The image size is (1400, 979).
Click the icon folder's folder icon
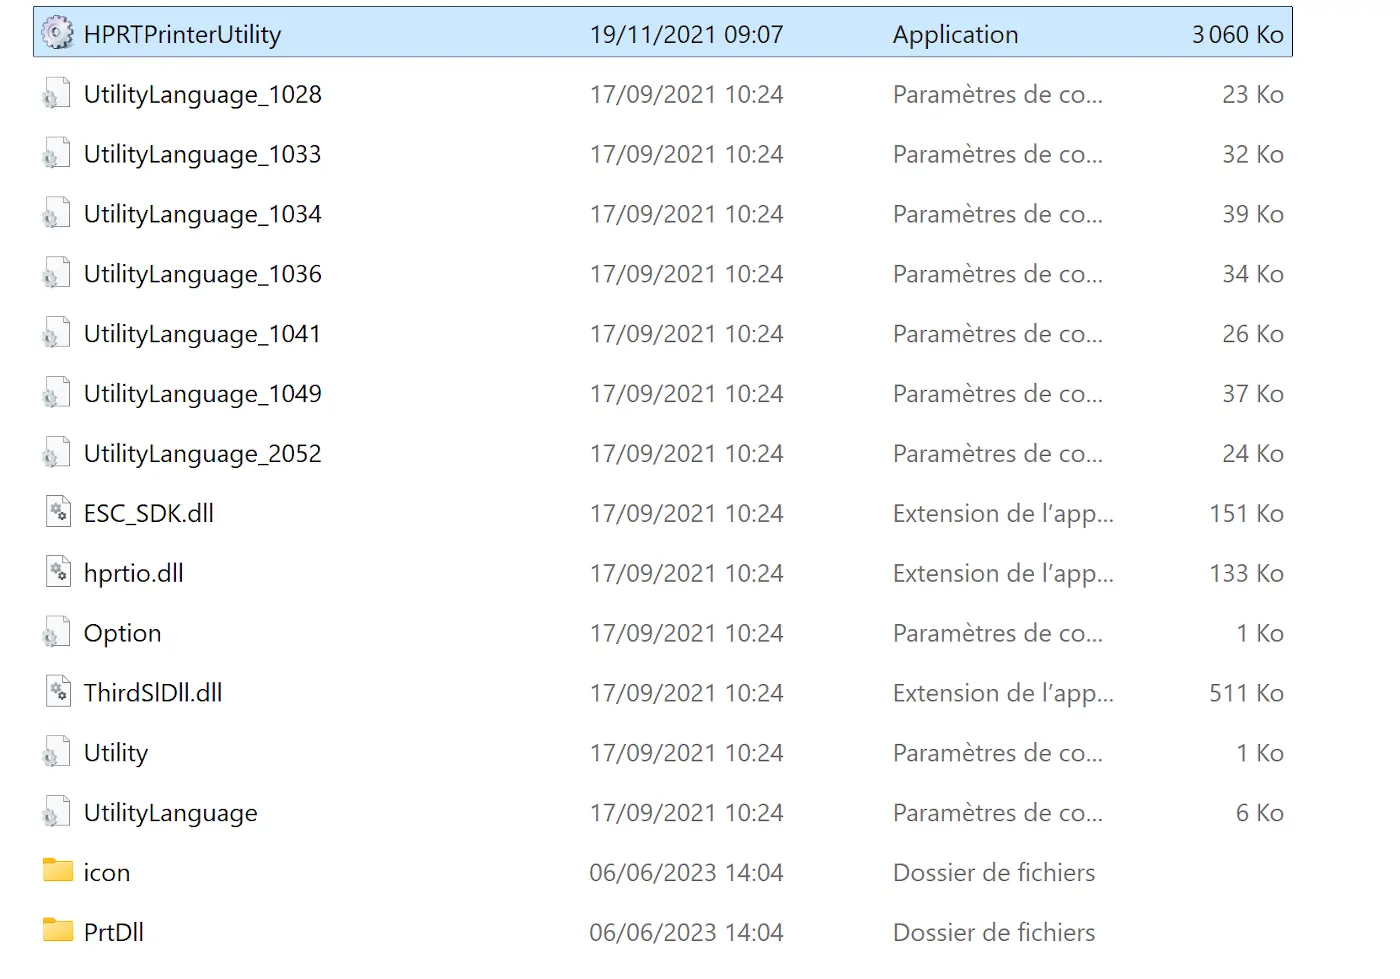click(x=58, y=870)
